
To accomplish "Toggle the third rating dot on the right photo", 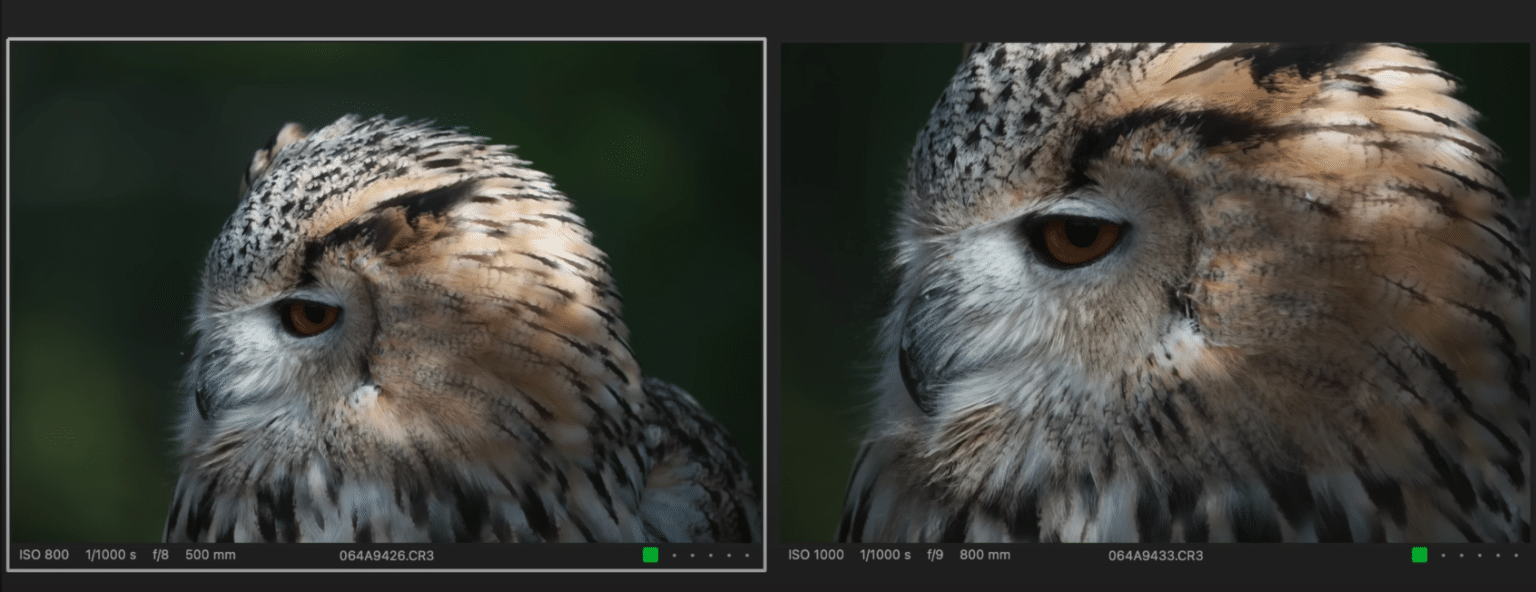I will 1480,556.
